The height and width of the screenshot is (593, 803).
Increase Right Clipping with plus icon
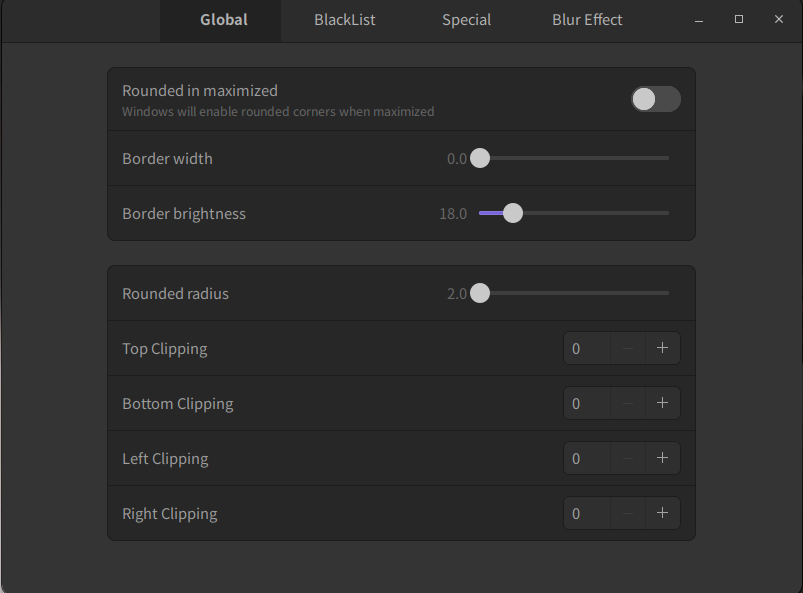click(662, 513)
